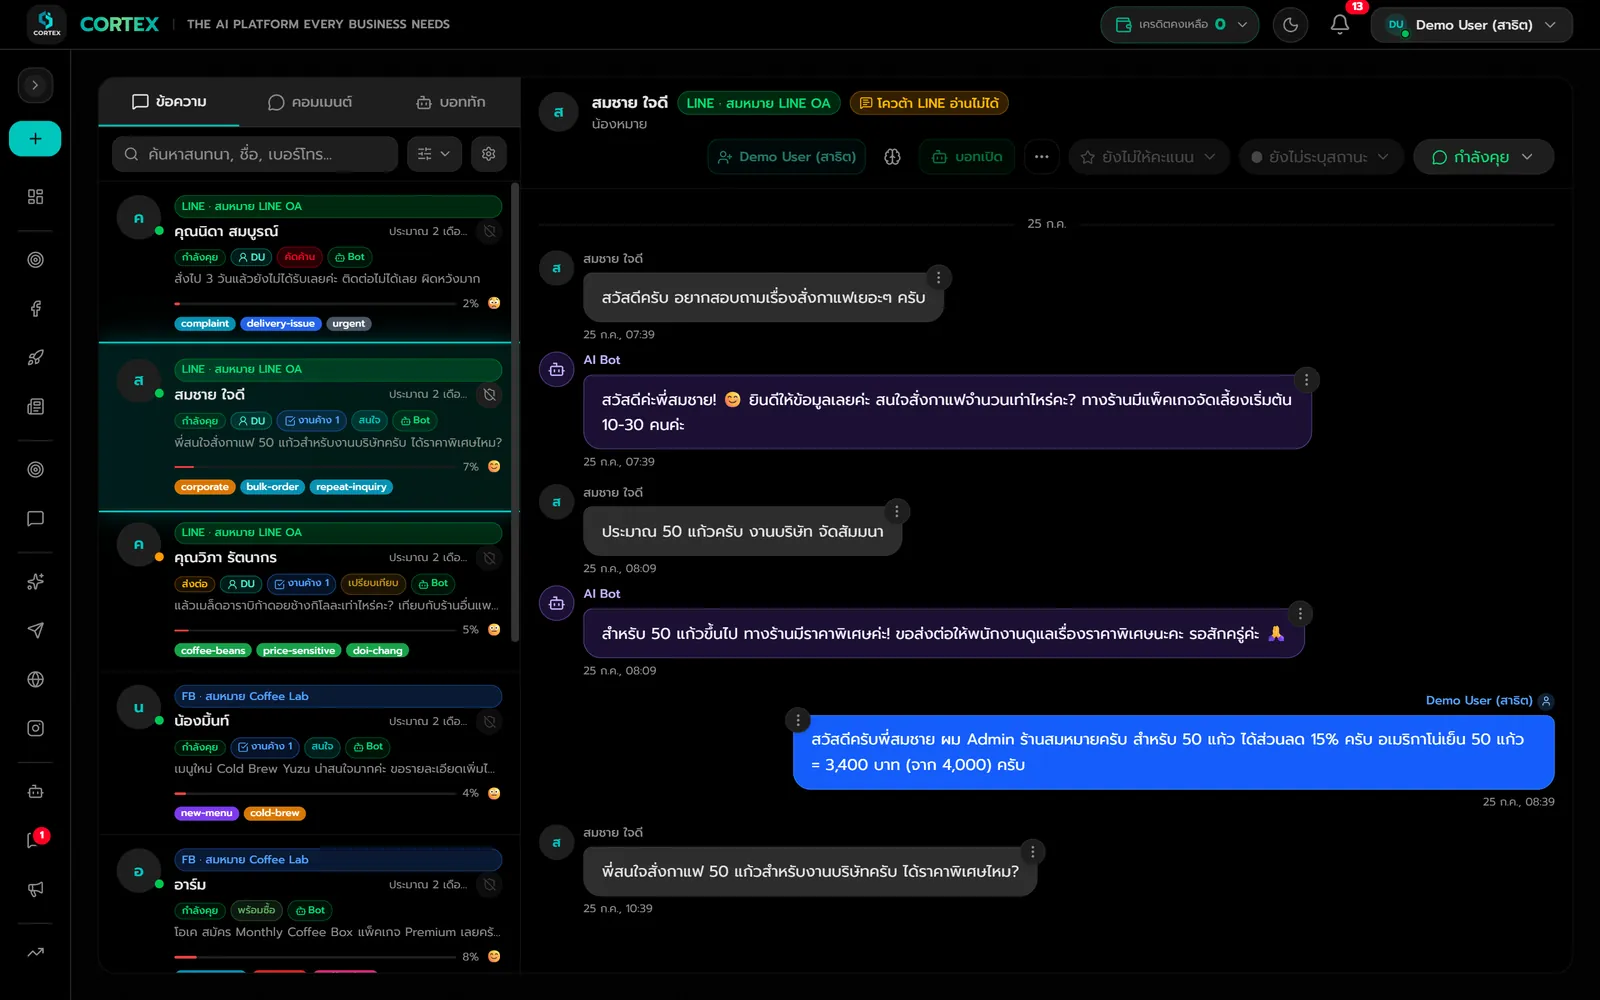The width and height of the screenshot is (1600, 1000).
Task: Open the rocket icon in the sidebar
Action: (35, 358)
